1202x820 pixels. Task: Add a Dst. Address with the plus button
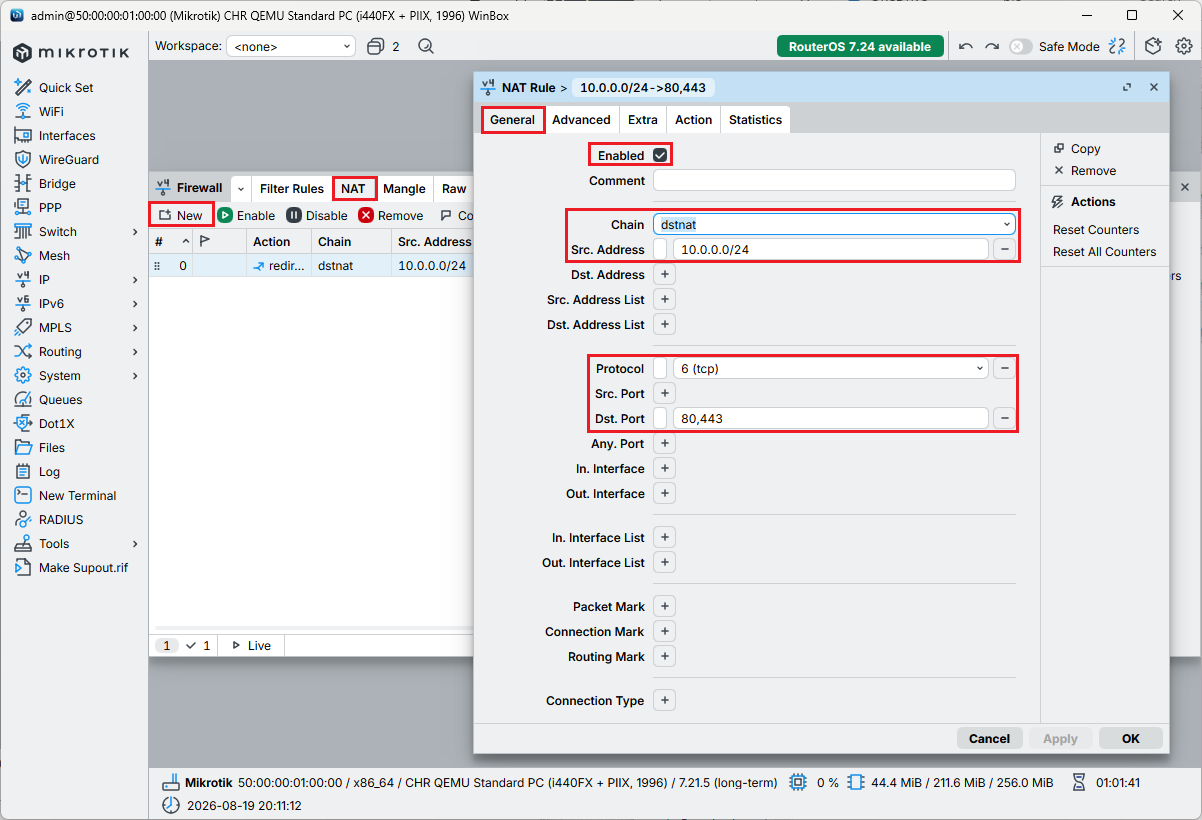pyautogui.click(x=665, y=274)
